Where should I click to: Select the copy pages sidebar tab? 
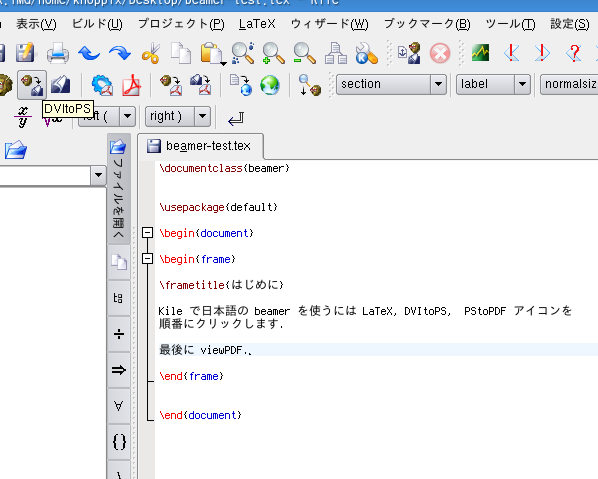(x=119, y=262)
